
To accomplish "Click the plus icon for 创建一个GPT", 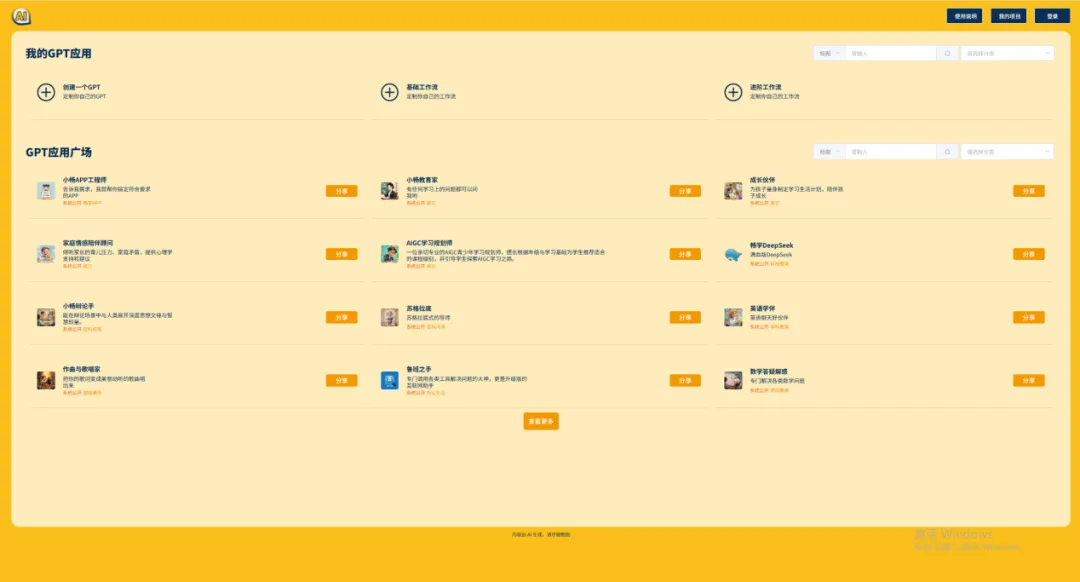I will click(x=45, y=92).
